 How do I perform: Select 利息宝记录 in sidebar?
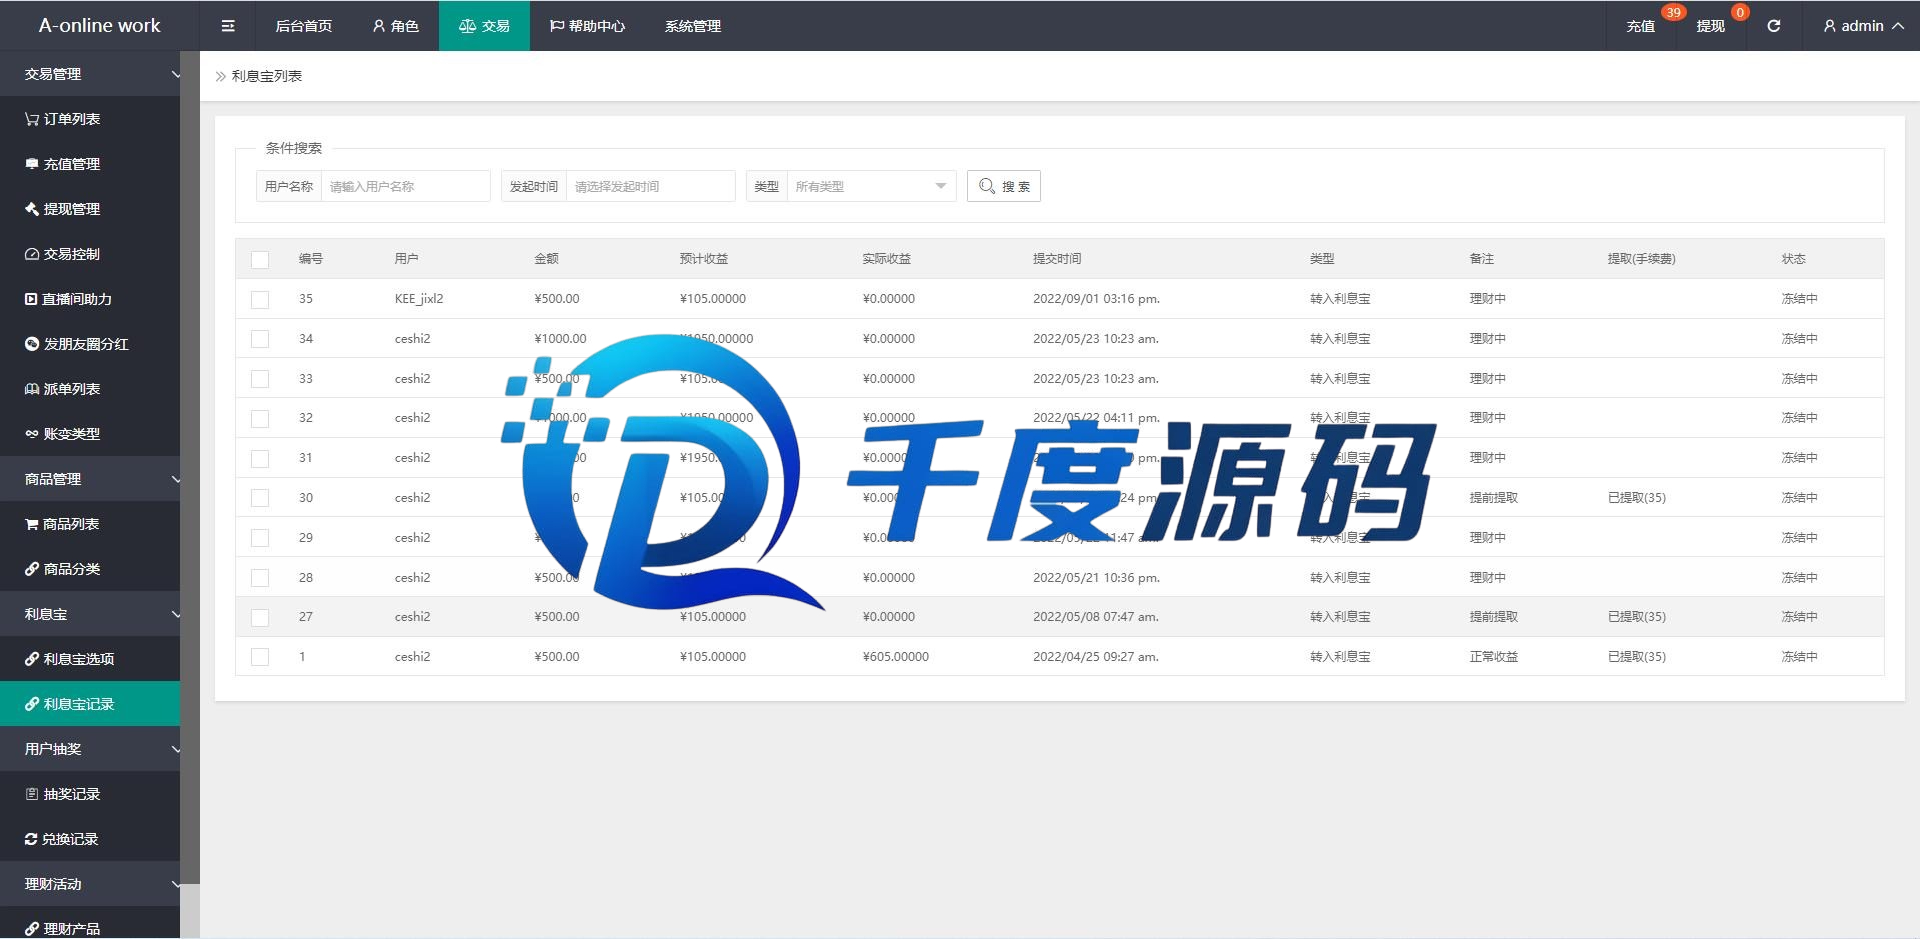click(x=90, y=704)
